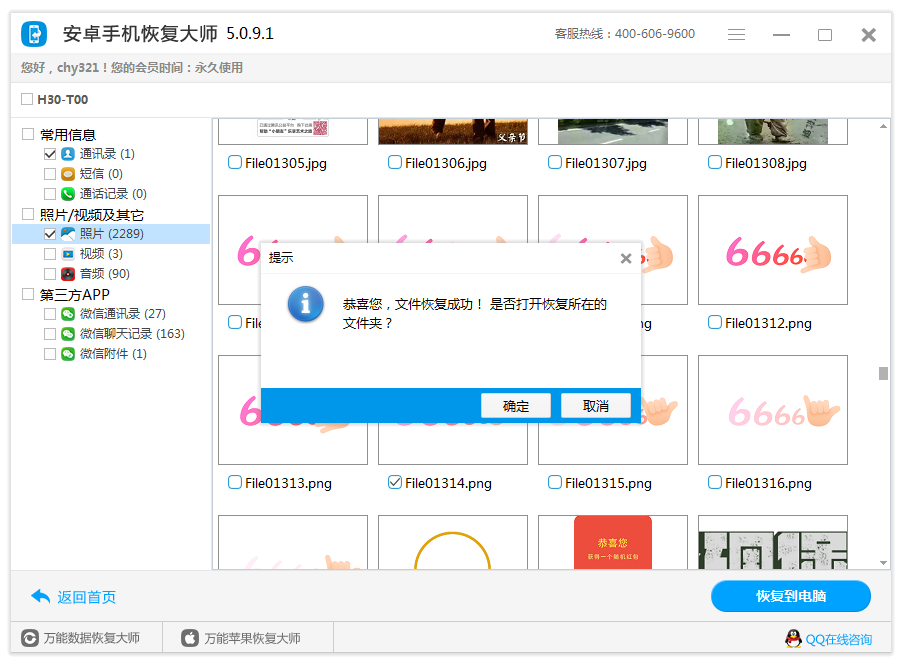Click the audio icon beside 音频
Viewport: 899px width, 666px height.
coord(68,274)
